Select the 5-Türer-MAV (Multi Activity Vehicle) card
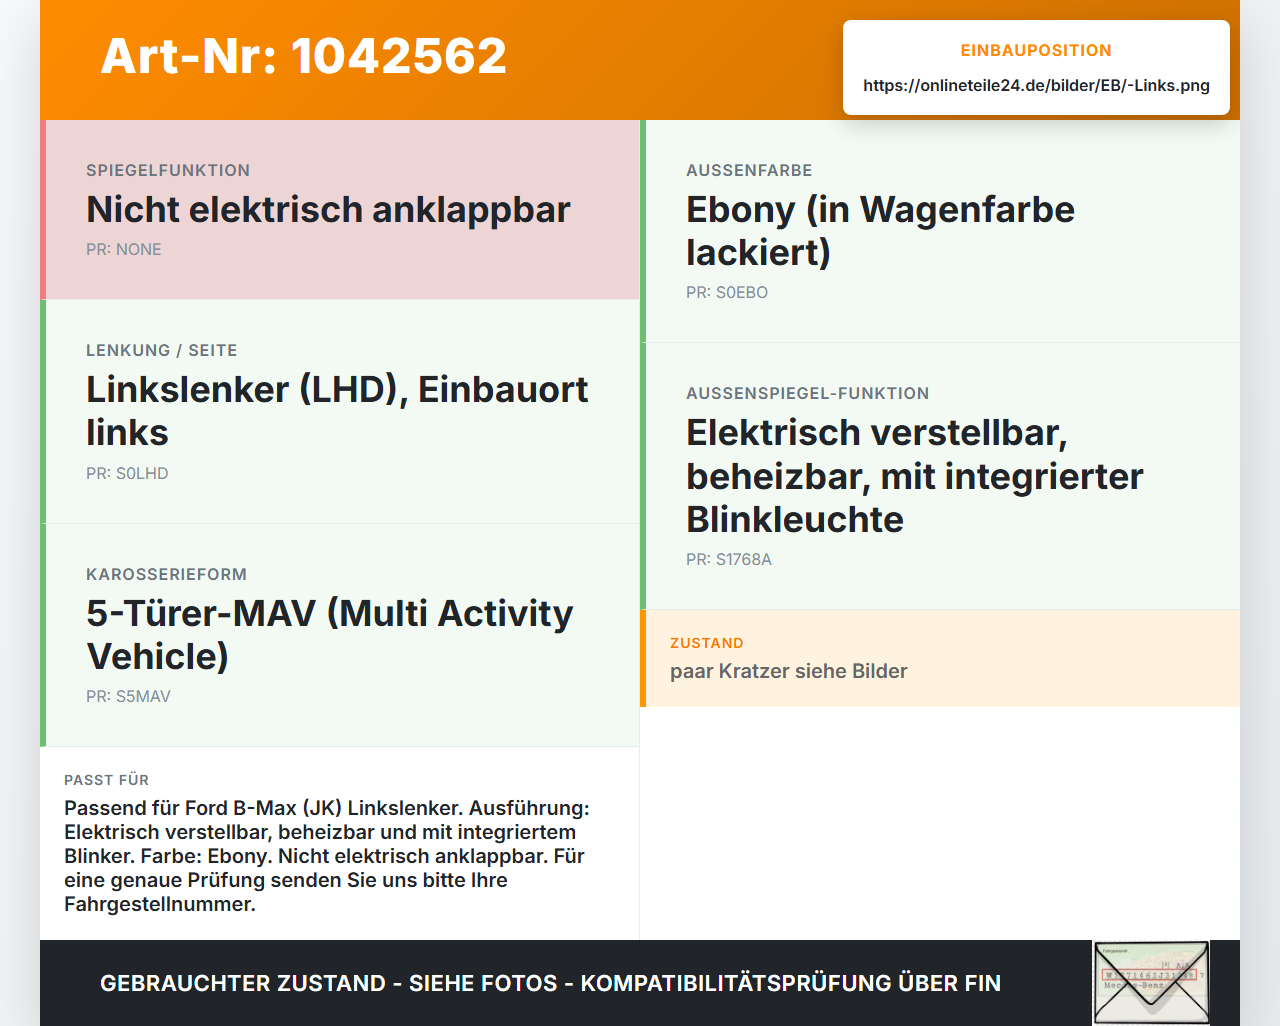 pyautogui.click(x=340, y=635)
